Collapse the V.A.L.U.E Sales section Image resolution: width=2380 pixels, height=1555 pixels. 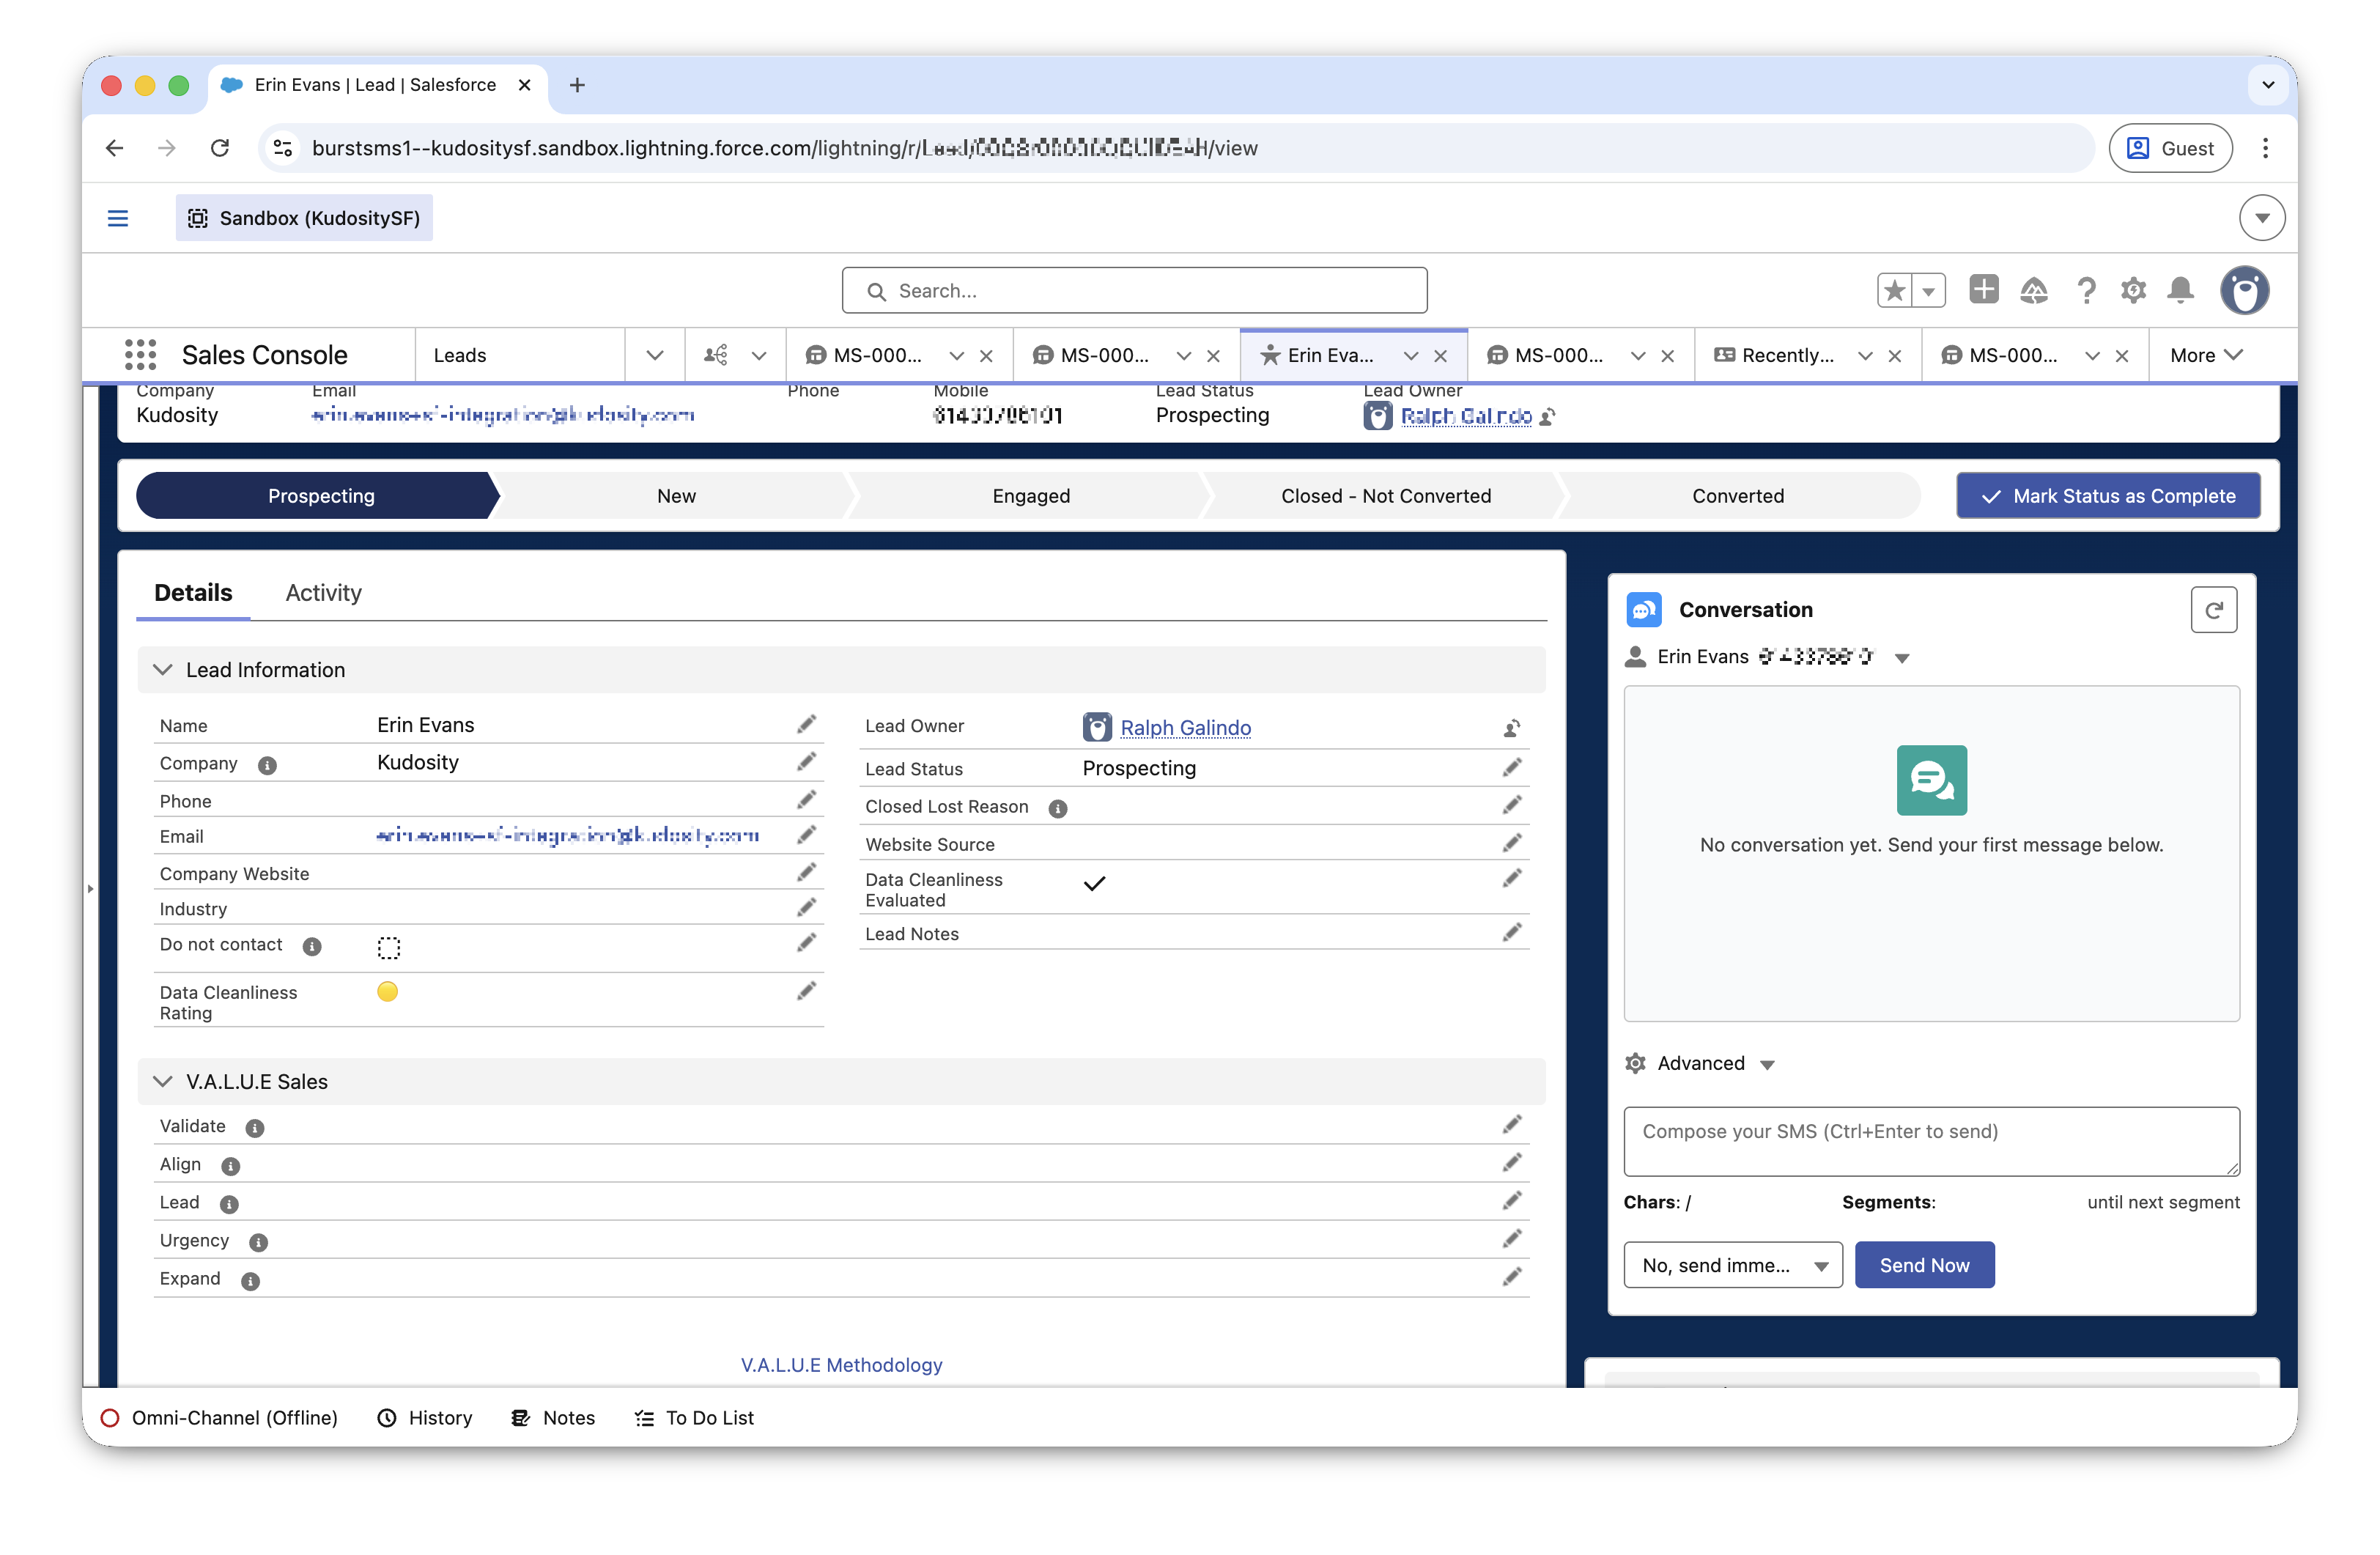(x=163, y=1082)
